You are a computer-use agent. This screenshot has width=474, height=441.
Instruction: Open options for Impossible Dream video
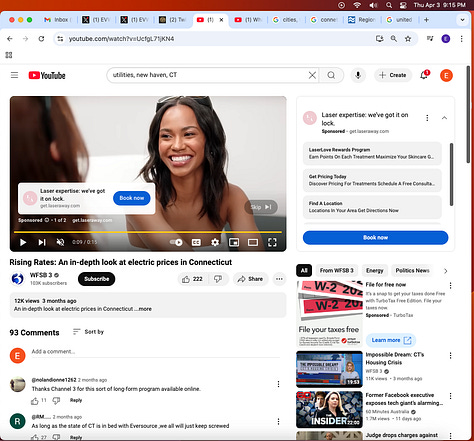pos(450,355)
